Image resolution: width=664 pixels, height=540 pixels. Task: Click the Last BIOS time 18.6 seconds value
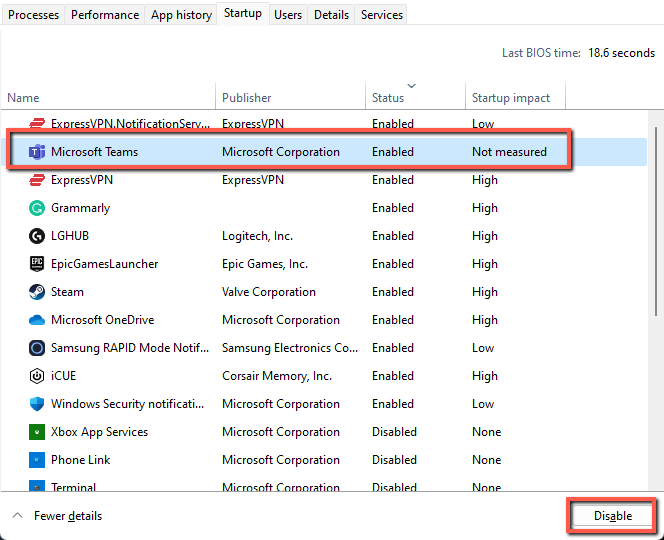click(621, 53)
